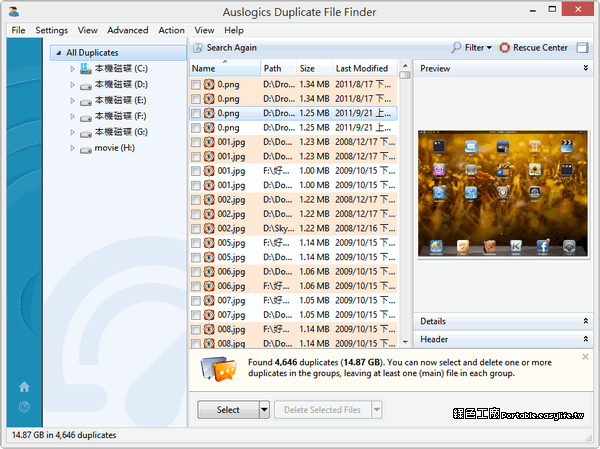Select the 007.jpg row in F:\
The image size is (600, 449).
pyautogui.click(x=293, y=300)
